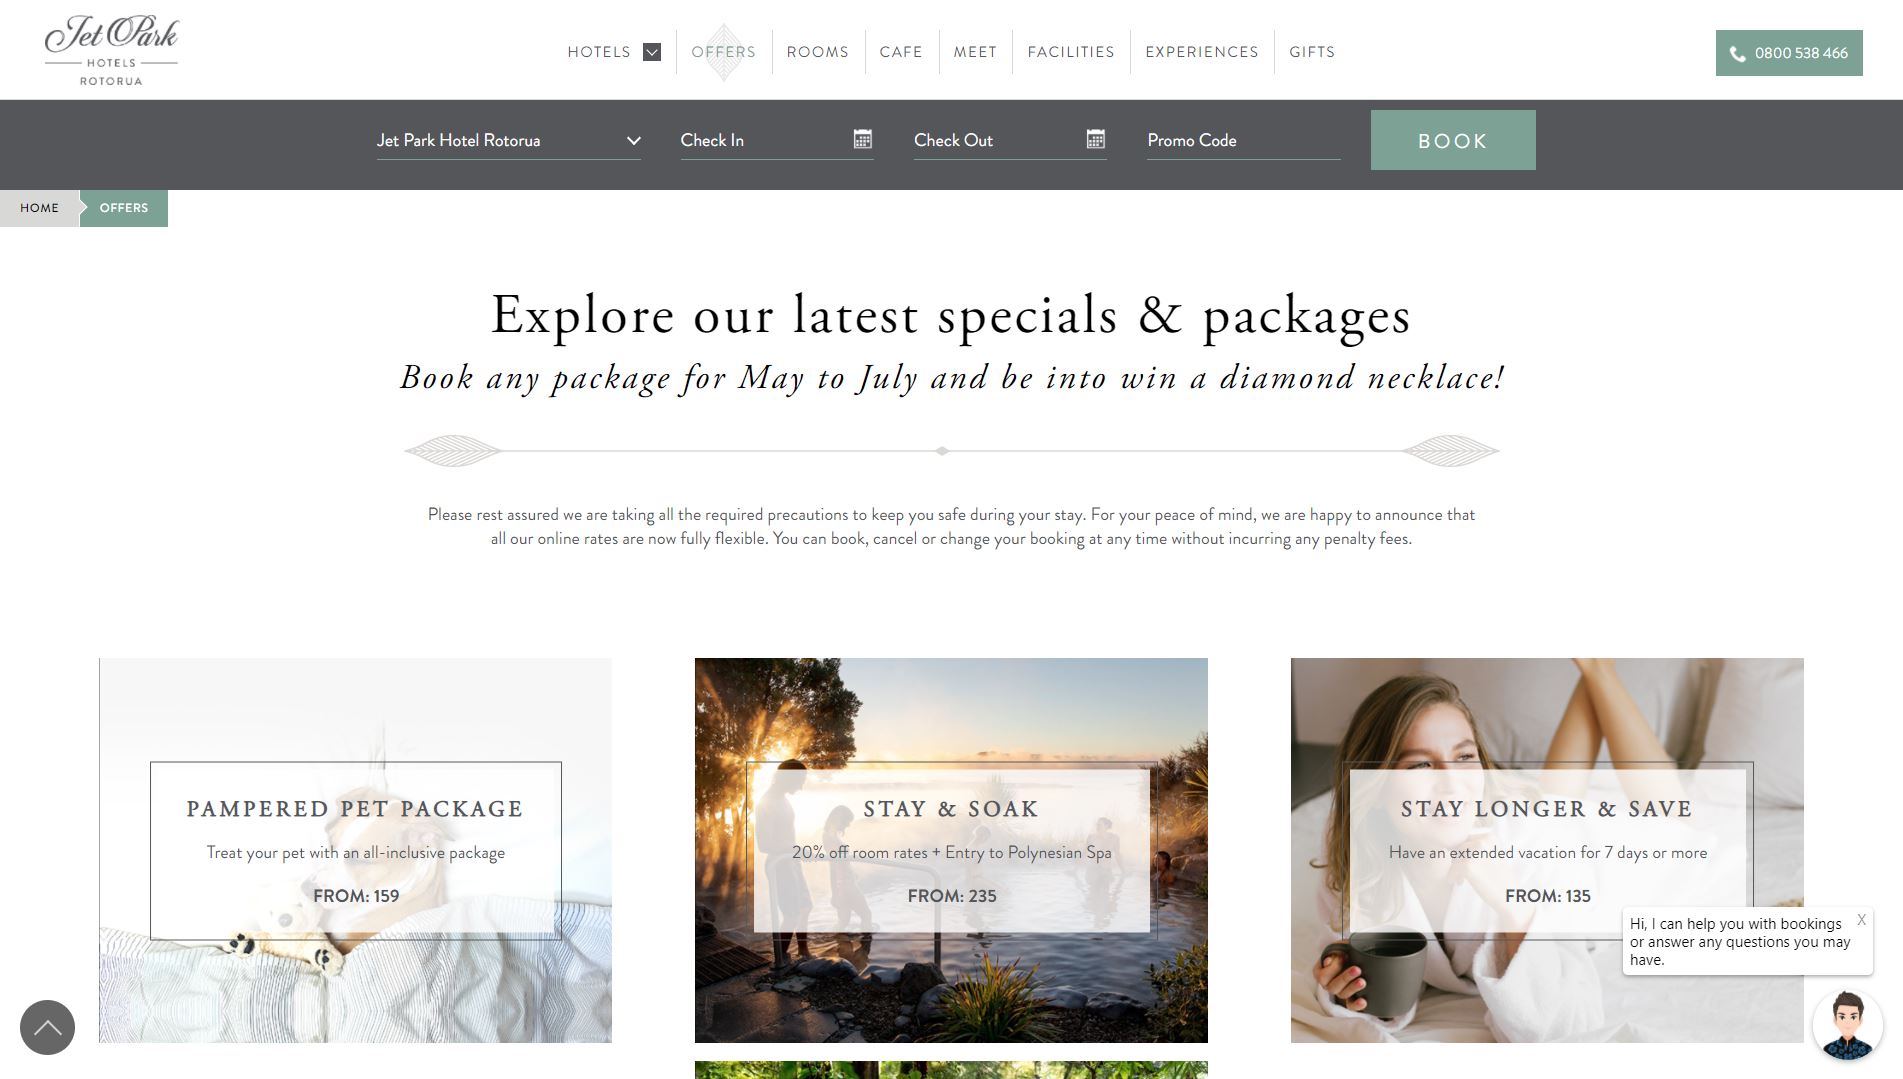The height and width of the screenshot is (1079, 1903).
Task: Open the Cafe menu item
Action: pos(901,52)
